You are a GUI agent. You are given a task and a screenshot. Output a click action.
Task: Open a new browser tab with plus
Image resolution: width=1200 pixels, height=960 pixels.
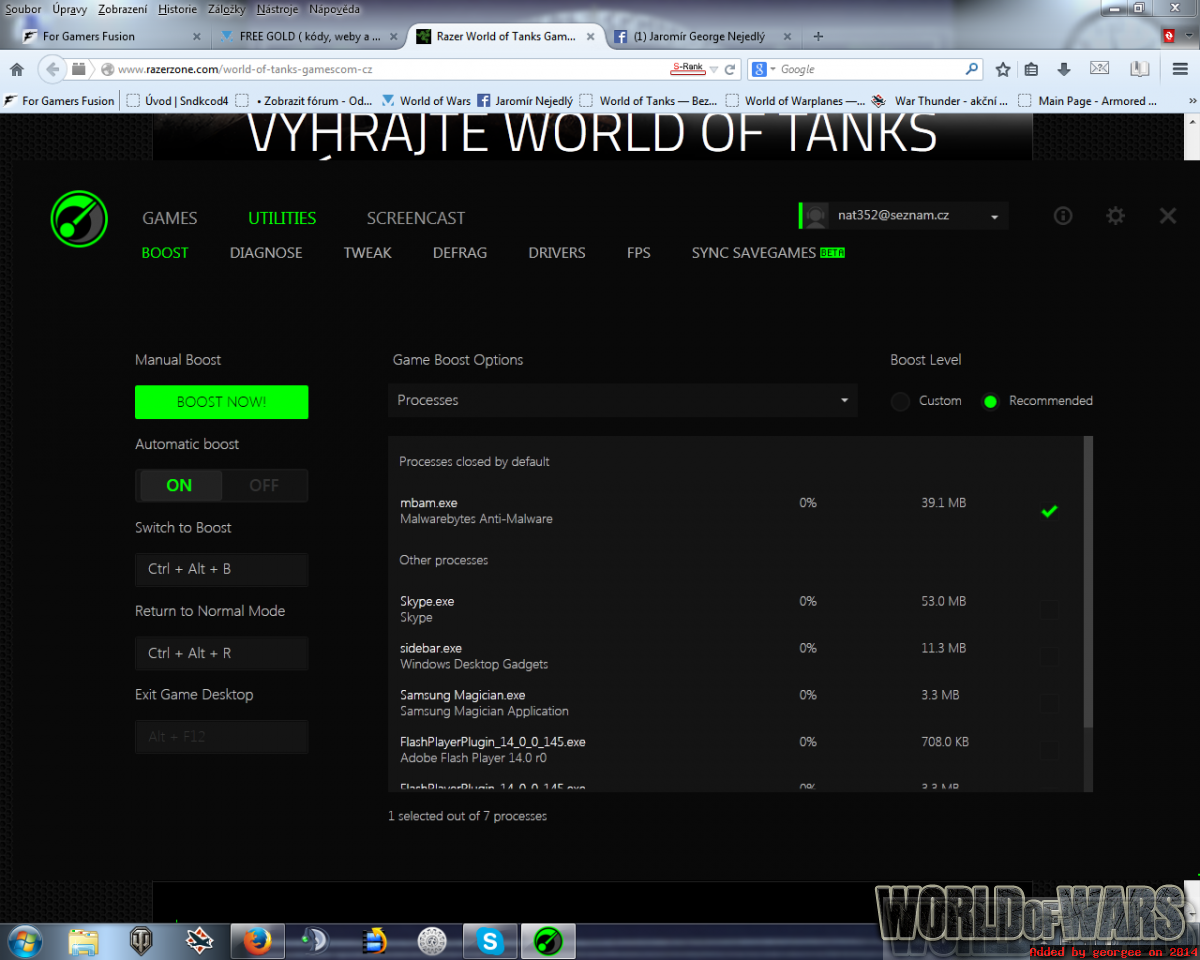(x=818, y=36)
